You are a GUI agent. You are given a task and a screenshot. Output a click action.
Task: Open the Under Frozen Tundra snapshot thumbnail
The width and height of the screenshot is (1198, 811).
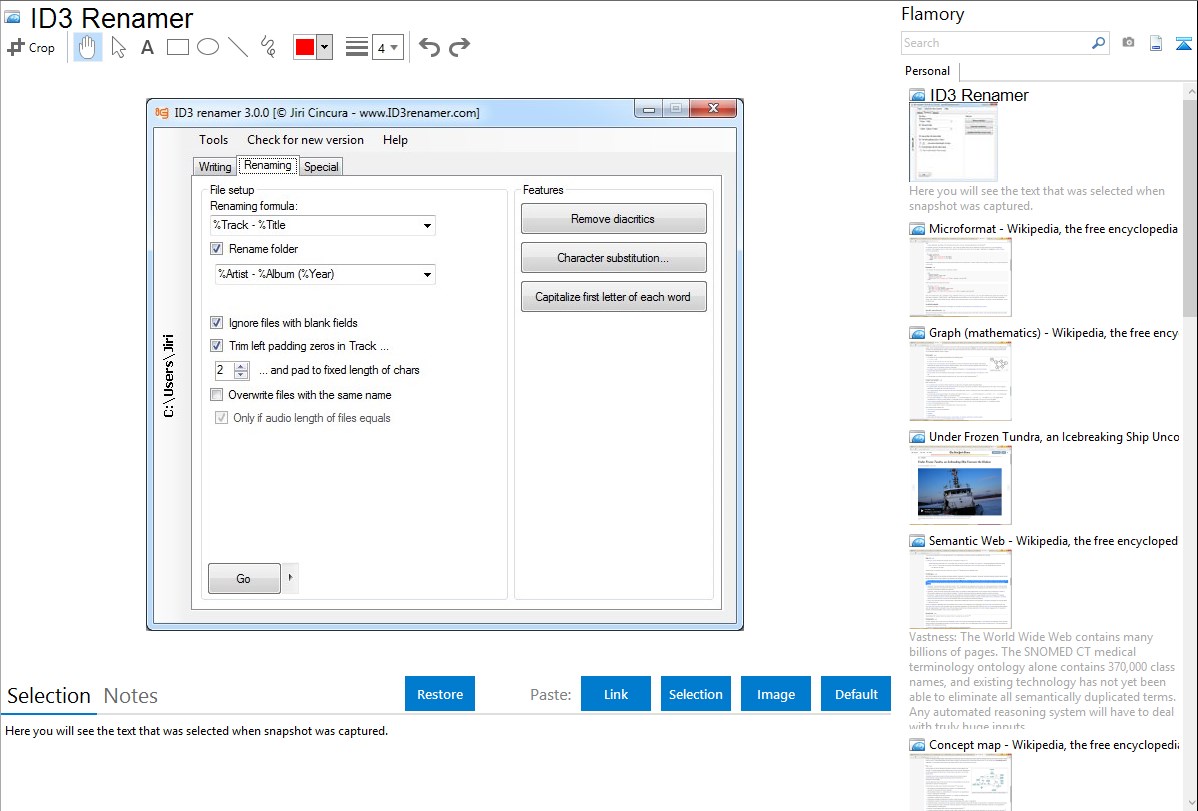[x=960, y=485]
